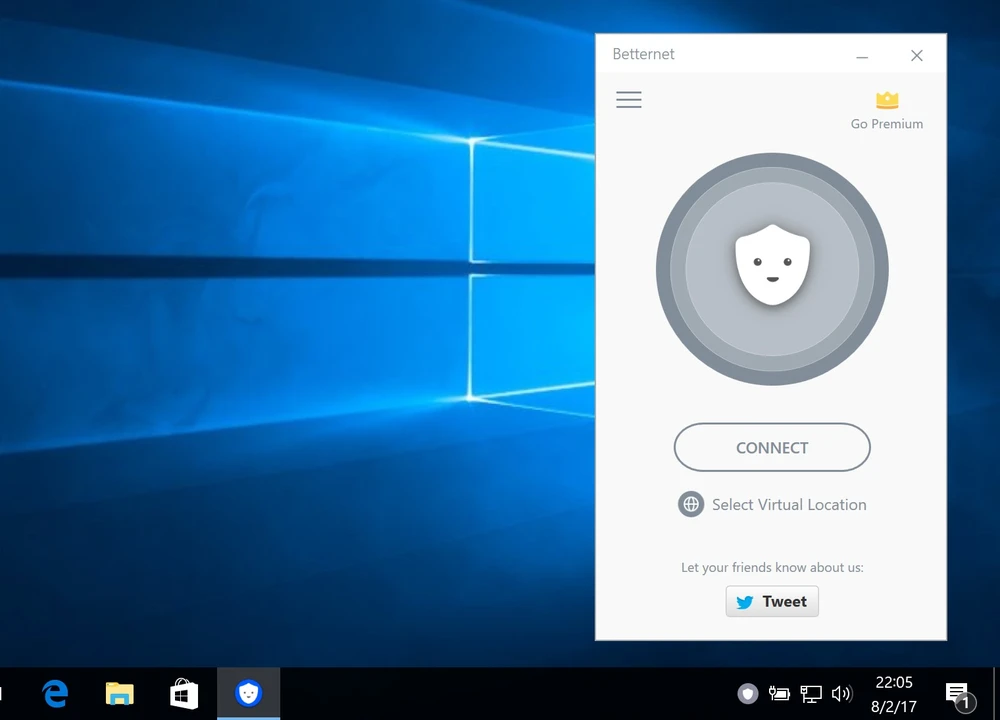Screen dimensions: 1000x720
Task: Open File Explorer from the taskbar
Action: coord(120,694)
